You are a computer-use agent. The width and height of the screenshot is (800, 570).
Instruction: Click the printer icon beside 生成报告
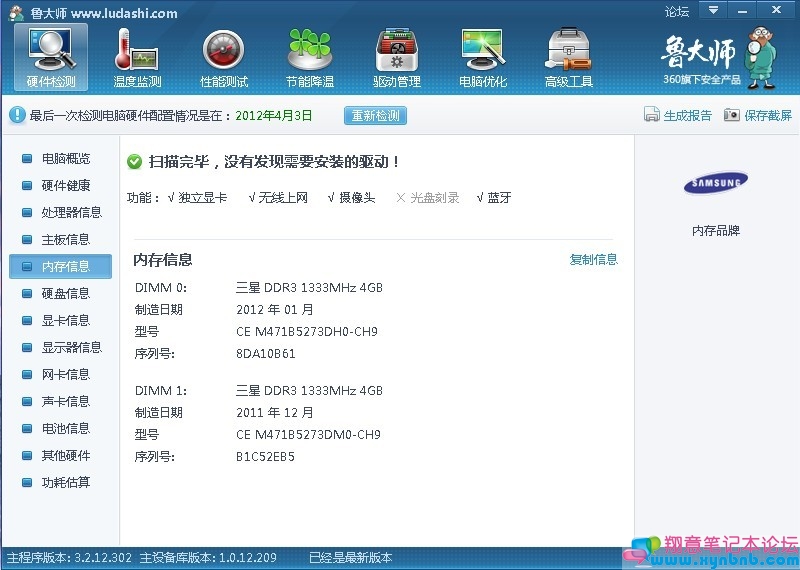[652, 114]
